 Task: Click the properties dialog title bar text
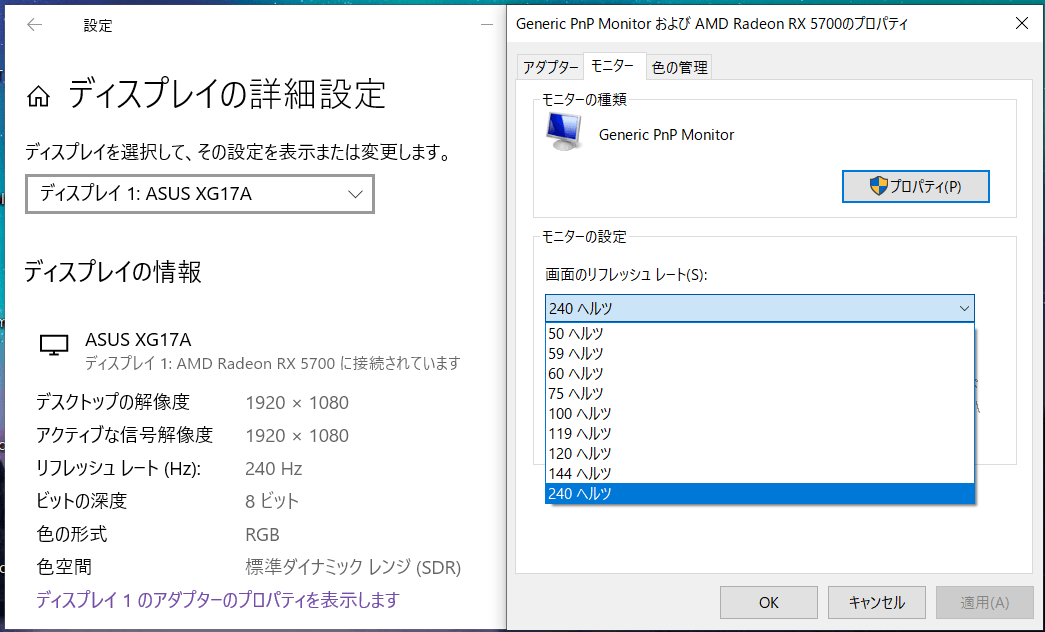pyautogui.click(x=712, y=24)
